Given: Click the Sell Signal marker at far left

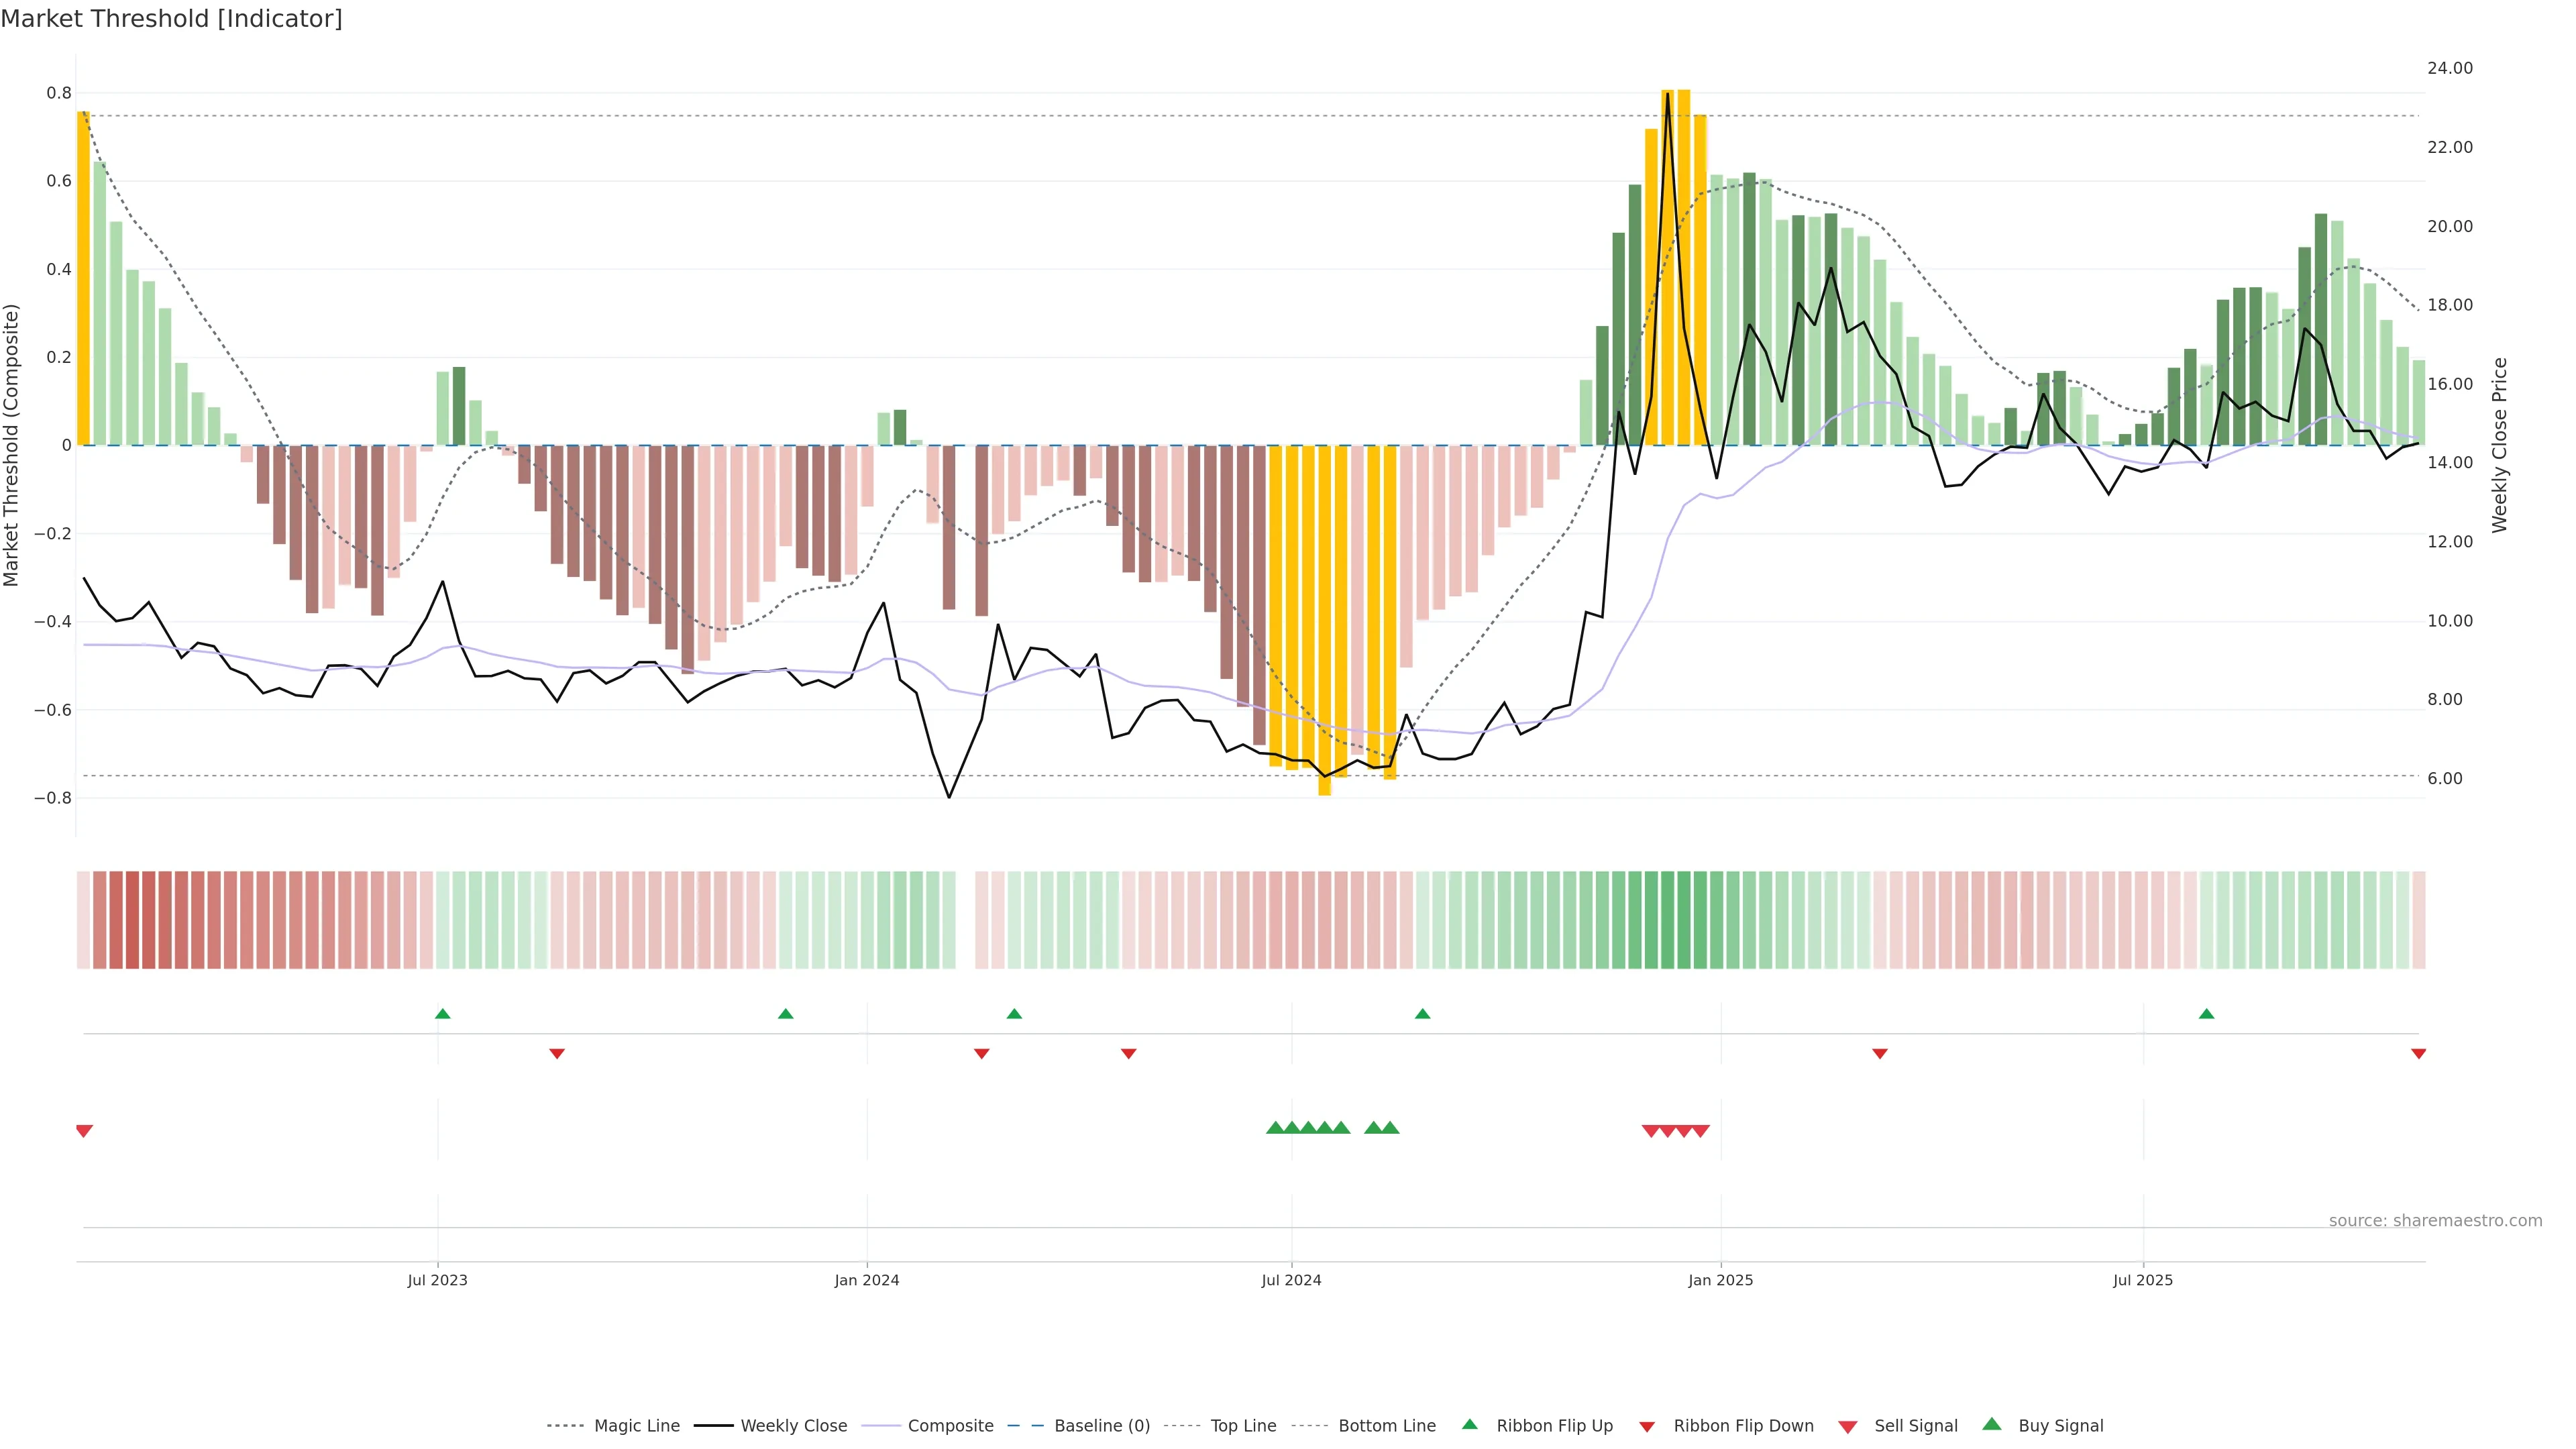Looking at the screenshot, I should 84,1131.
